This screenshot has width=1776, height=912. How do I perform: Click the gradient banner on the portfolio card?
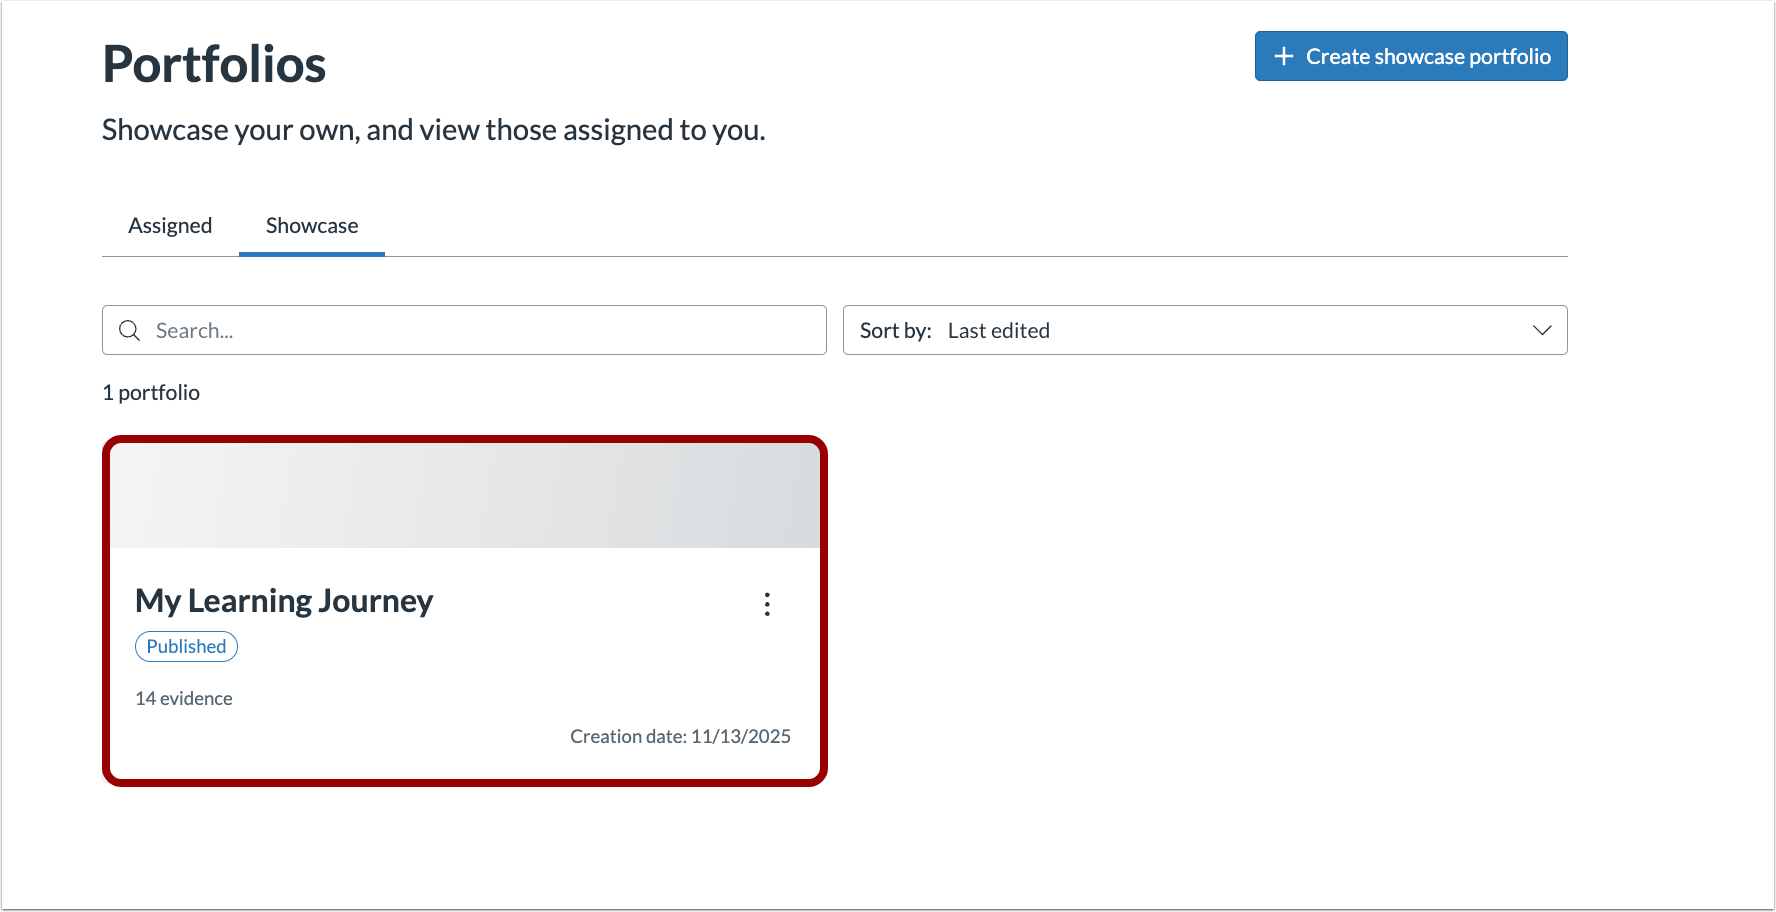pyautogui.click(x=465, y=494)
